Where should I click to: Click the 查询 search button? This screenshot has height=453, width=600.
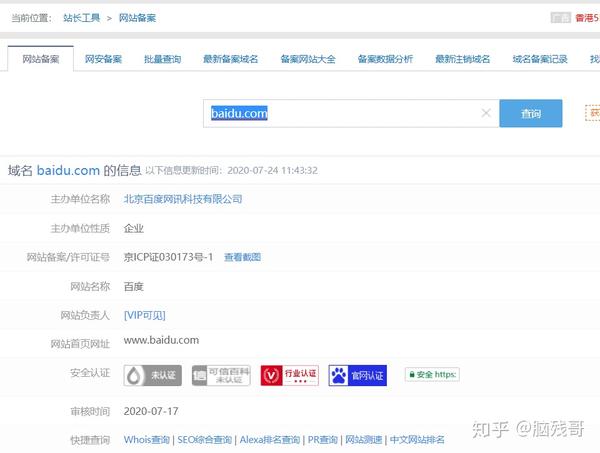point(531,113)
